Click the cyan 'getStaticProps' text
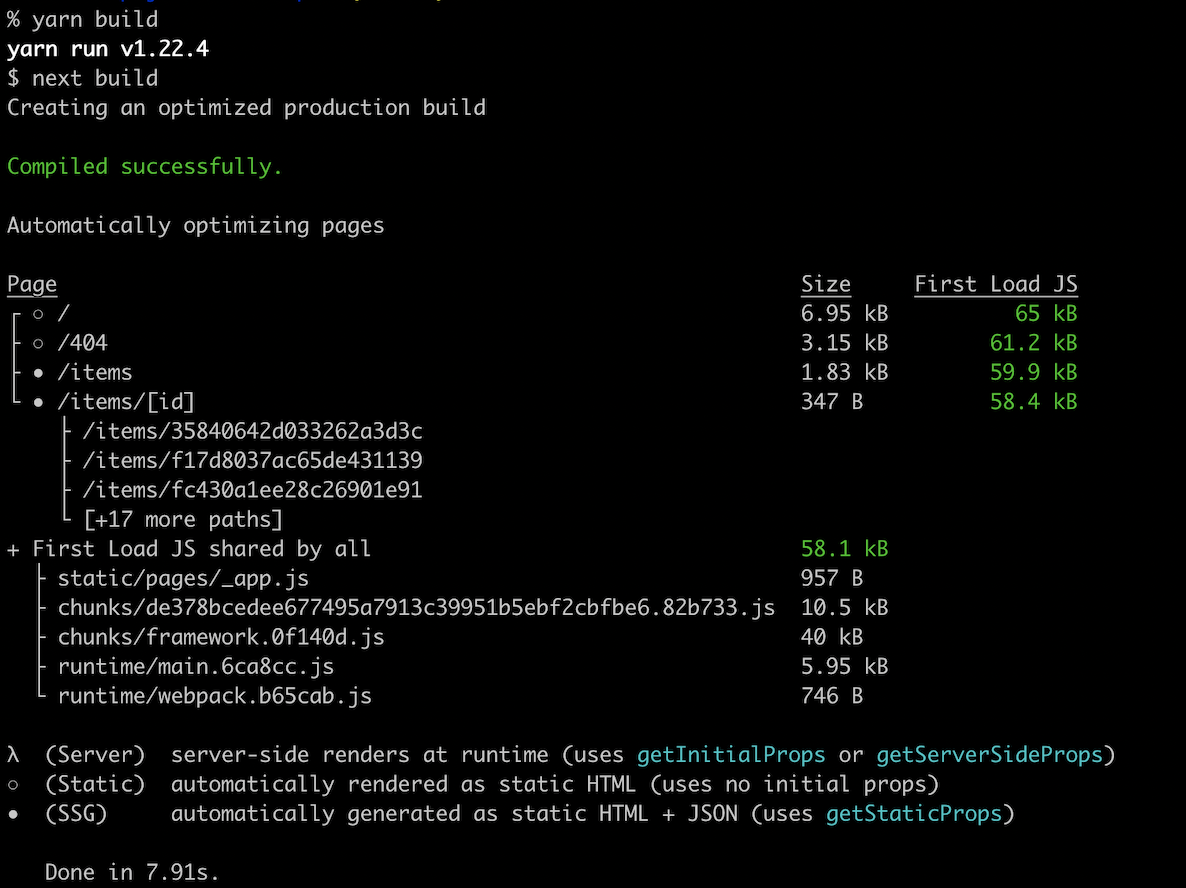Viewport: 1186px width, 888px height. (914, 815)
